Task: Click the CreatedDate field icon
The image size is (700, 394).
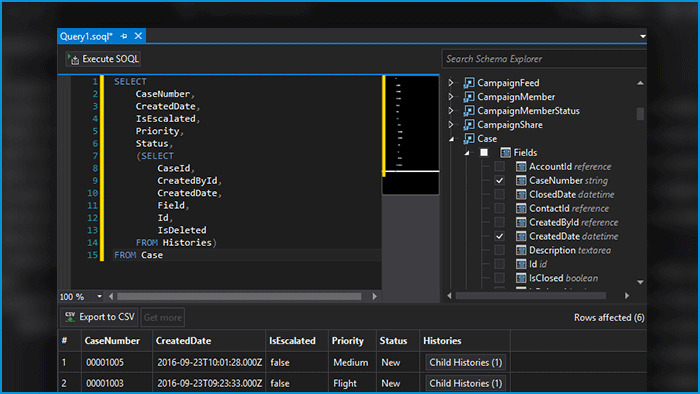Action: coord(521,236)
